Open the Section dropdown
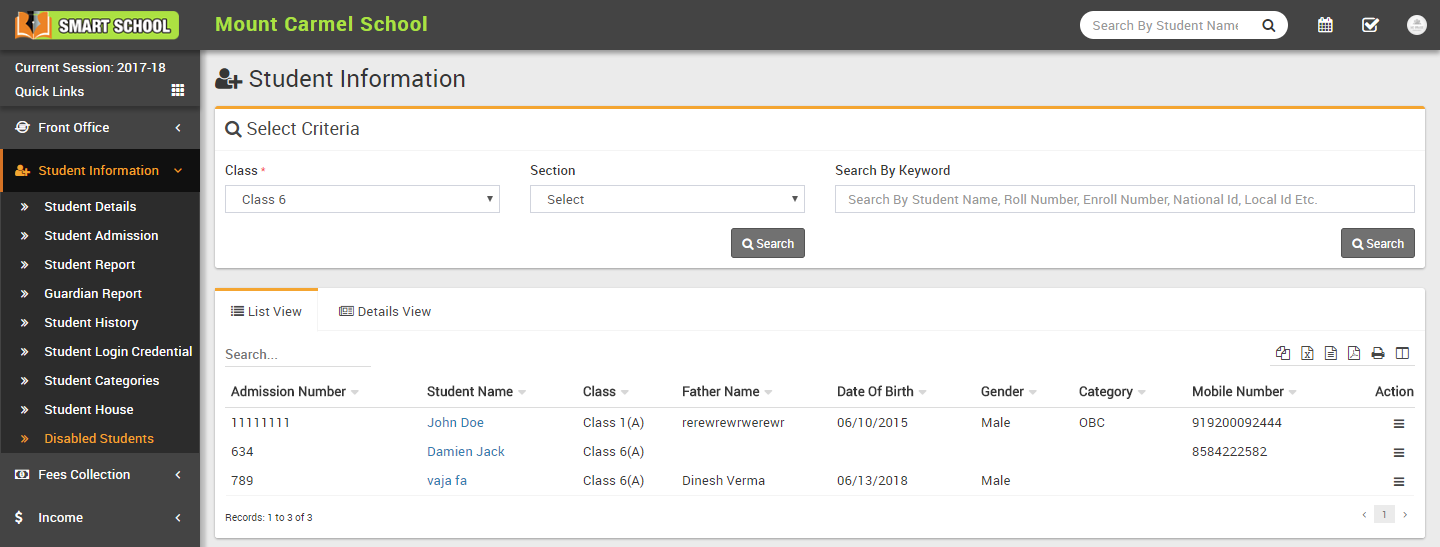1440x547 pixels. tap(667, 199)
